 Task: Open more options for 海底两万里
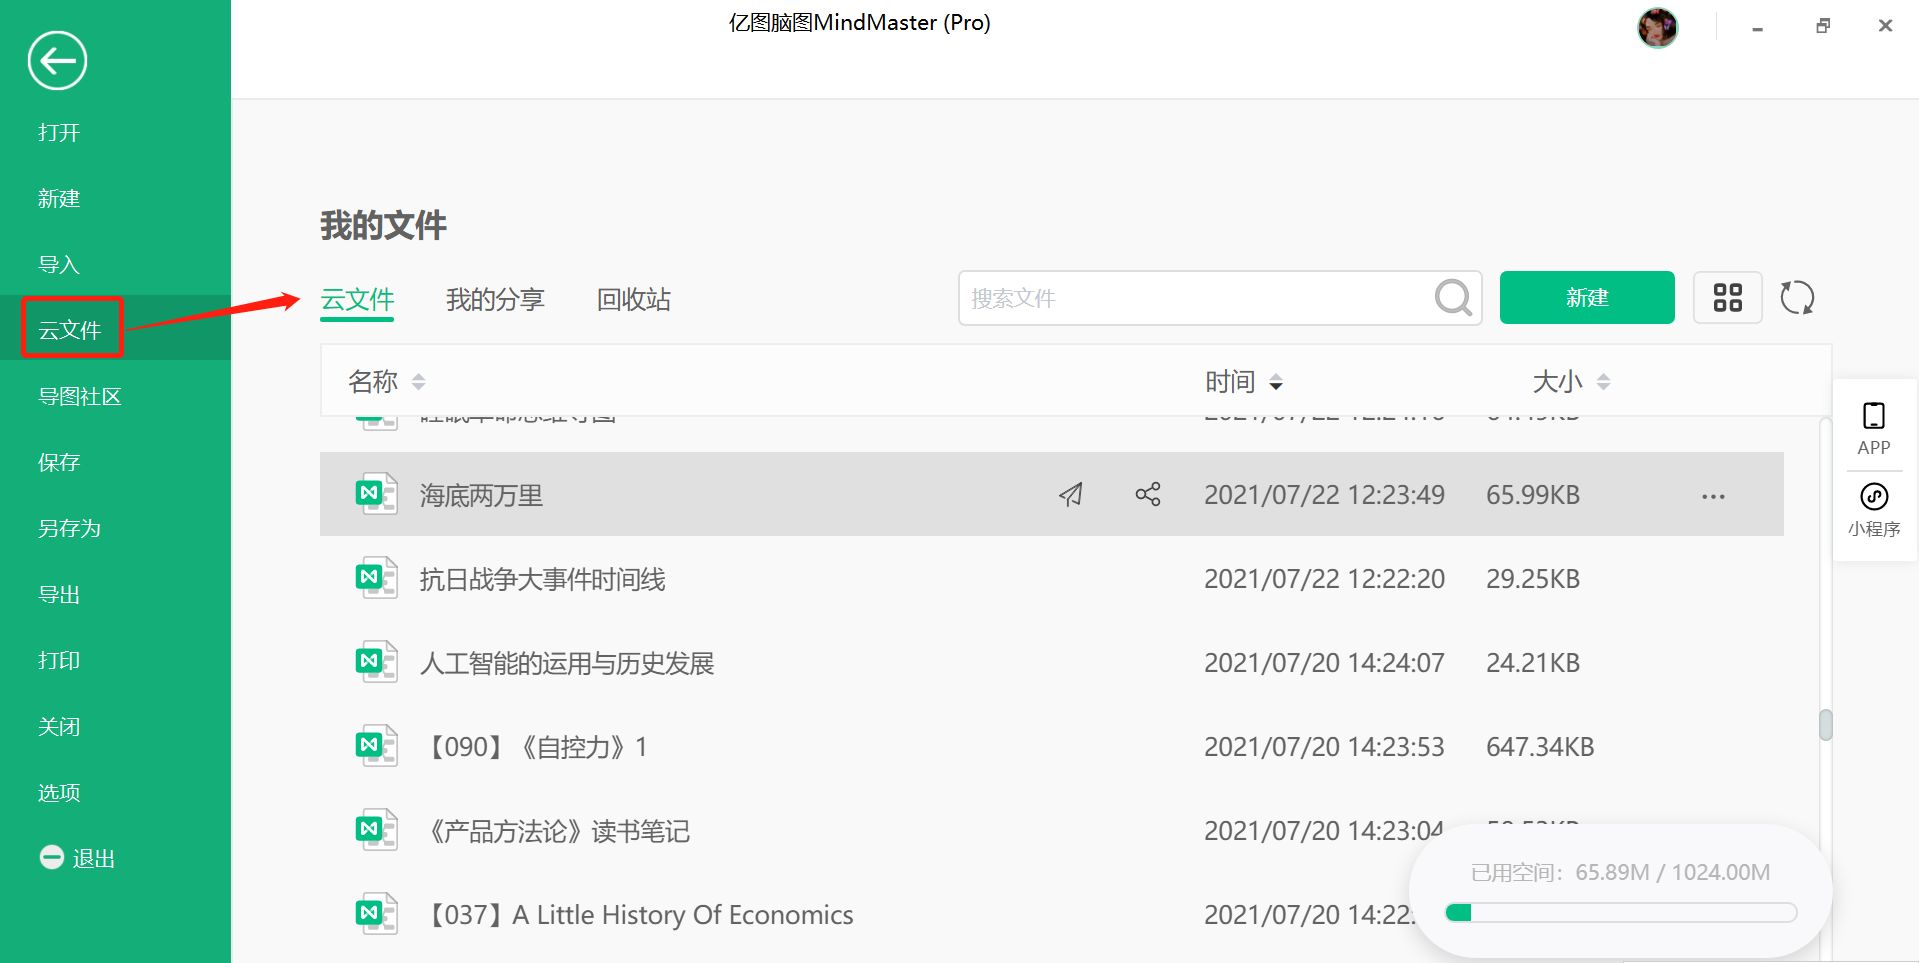click(x=1713, y=496)
